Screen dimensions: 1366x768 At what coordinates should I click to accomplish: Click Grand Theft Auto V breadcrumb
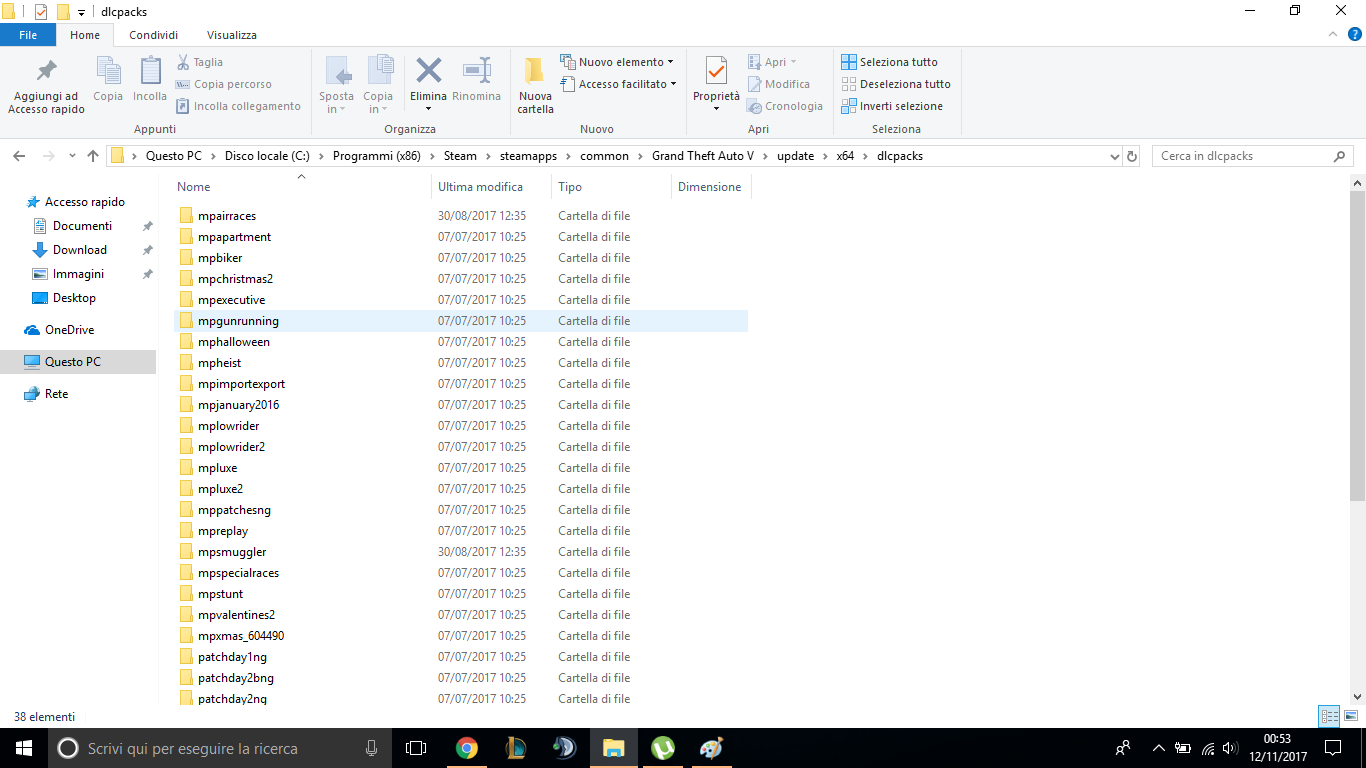[x=702, y=156]
